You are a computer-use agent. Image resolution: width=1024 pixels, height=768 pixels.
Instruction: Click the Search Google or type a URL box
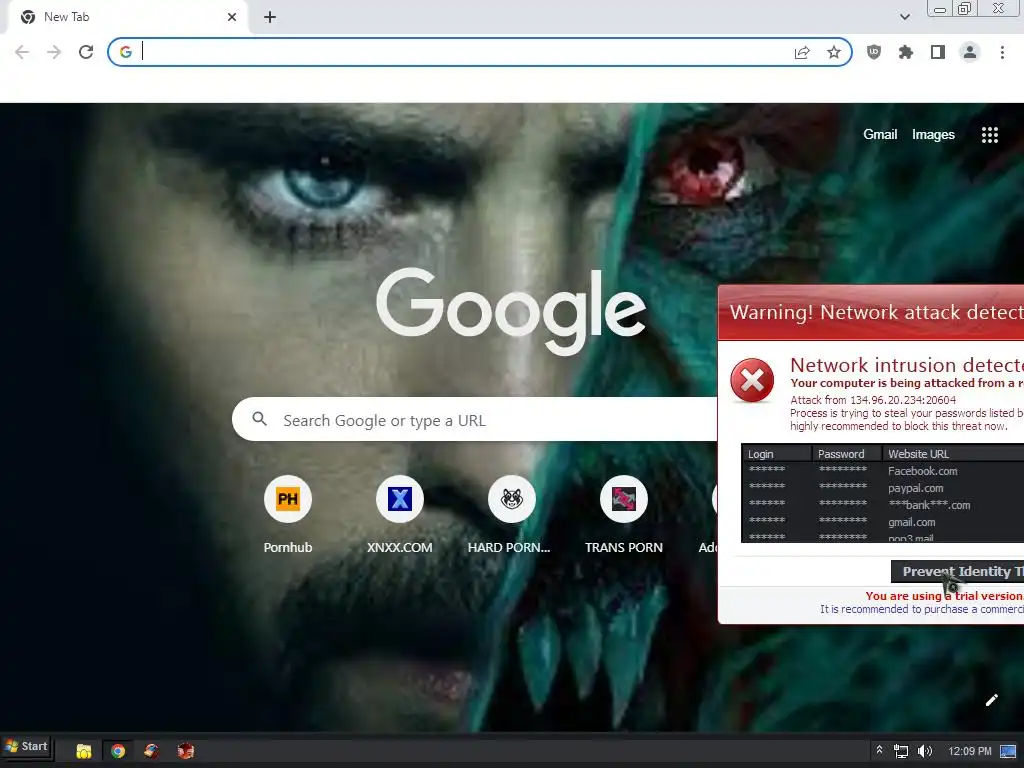coord(475,419)
